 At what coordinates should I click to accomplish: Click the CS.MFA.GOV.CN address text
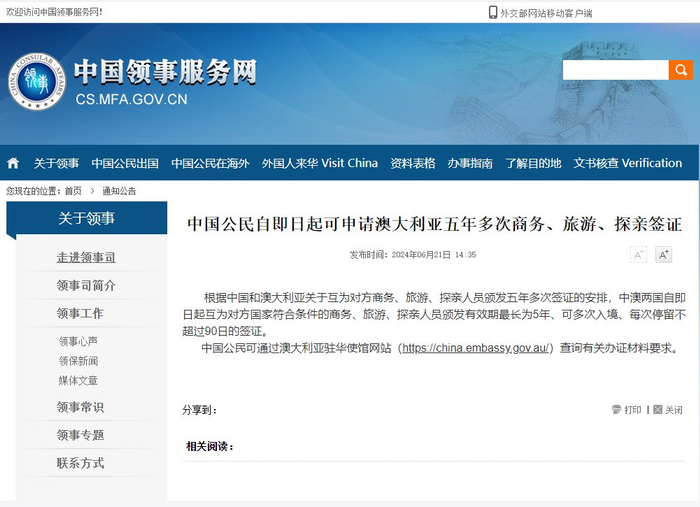click(x=131, y=99)
